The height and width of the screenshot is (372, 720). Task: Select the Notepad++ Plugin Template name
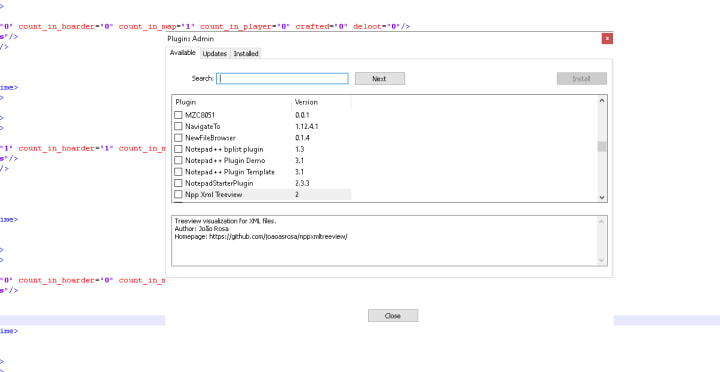click(230, 172)
